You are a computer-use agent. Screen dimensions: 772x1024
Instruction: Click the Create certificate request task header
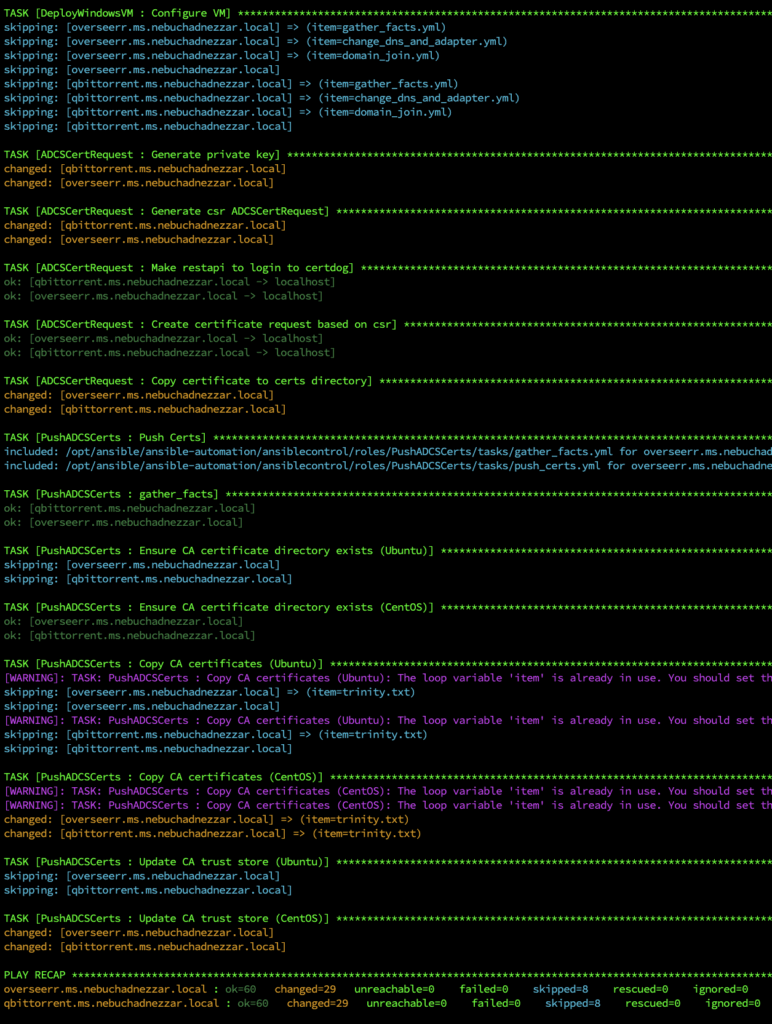(200, 324)
